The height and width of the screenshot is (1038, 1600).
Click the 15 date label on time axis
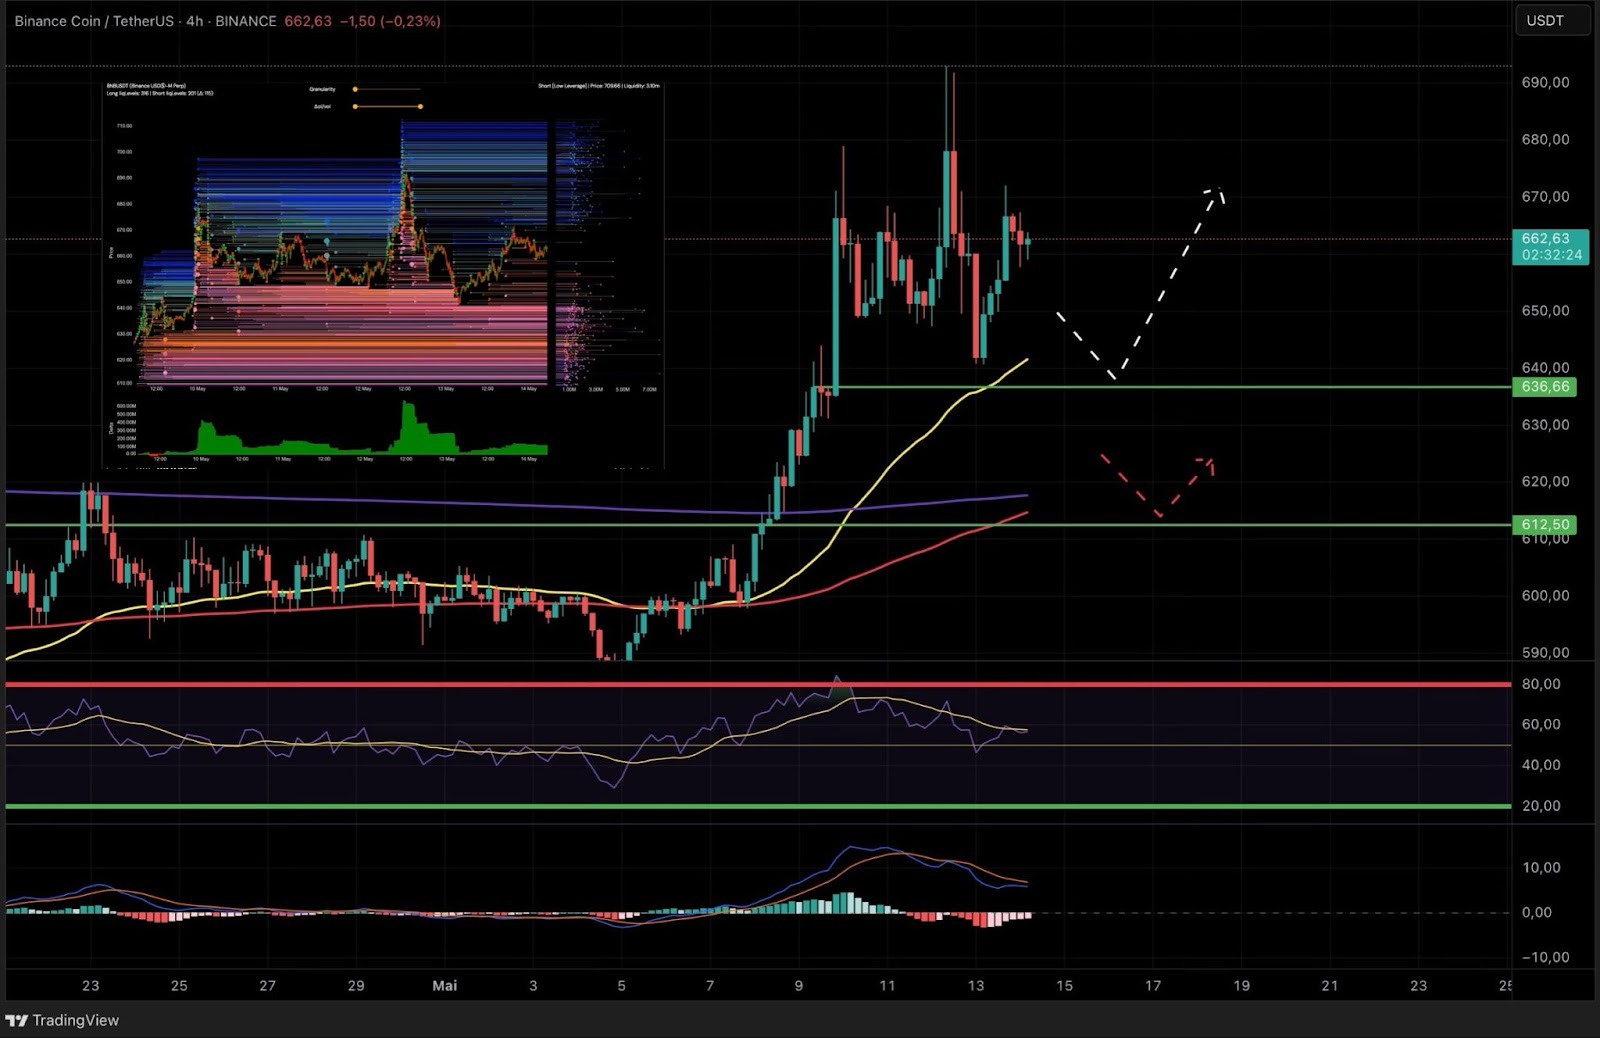point(1064,985)
